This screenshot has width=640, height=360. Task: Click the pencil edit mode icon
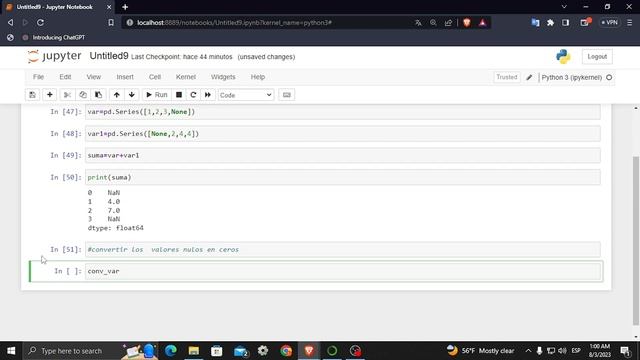point(529,77)
